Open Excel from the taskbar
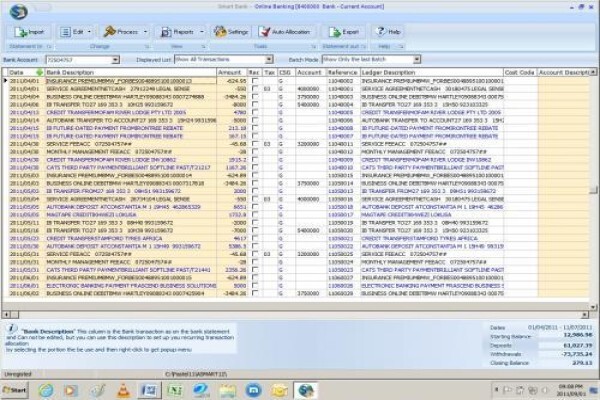The width and height of the screenshot is (600, 400). click(175, 390)
